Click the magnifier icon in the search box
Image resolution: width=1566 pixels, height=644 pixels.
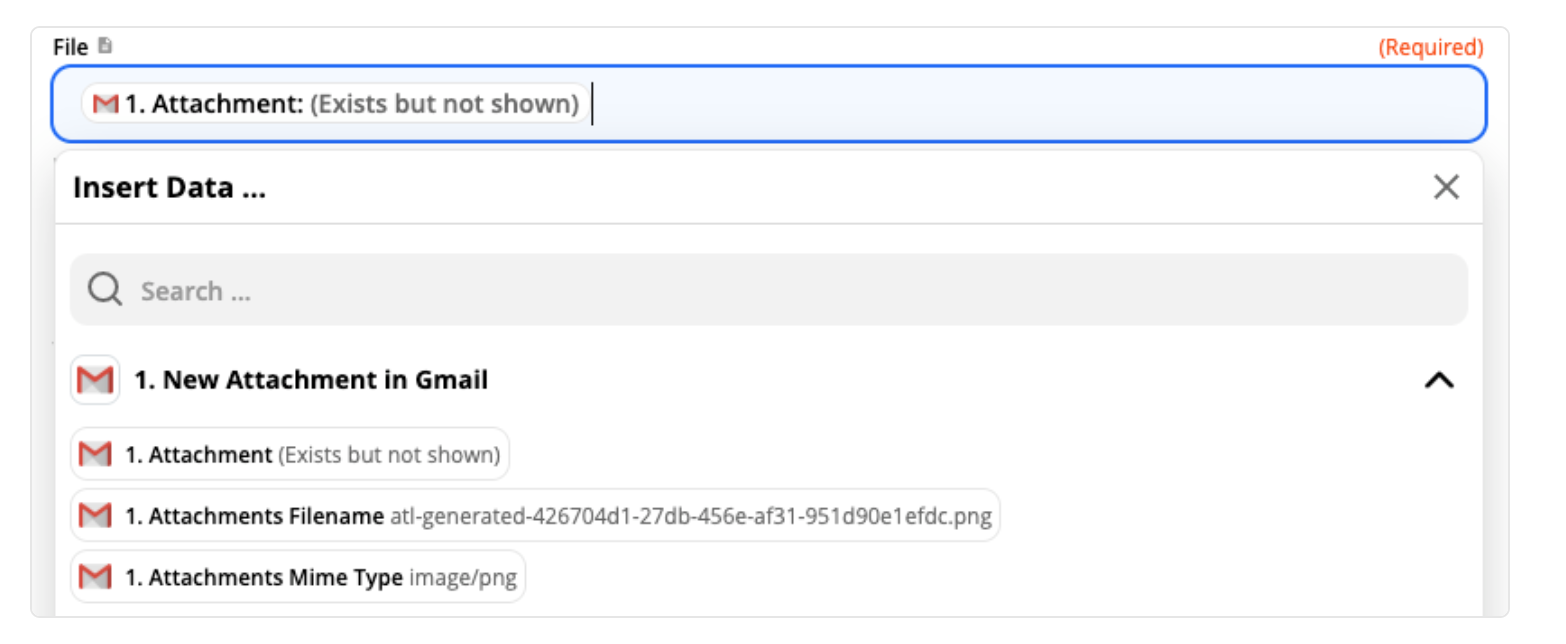click(105, 290)
